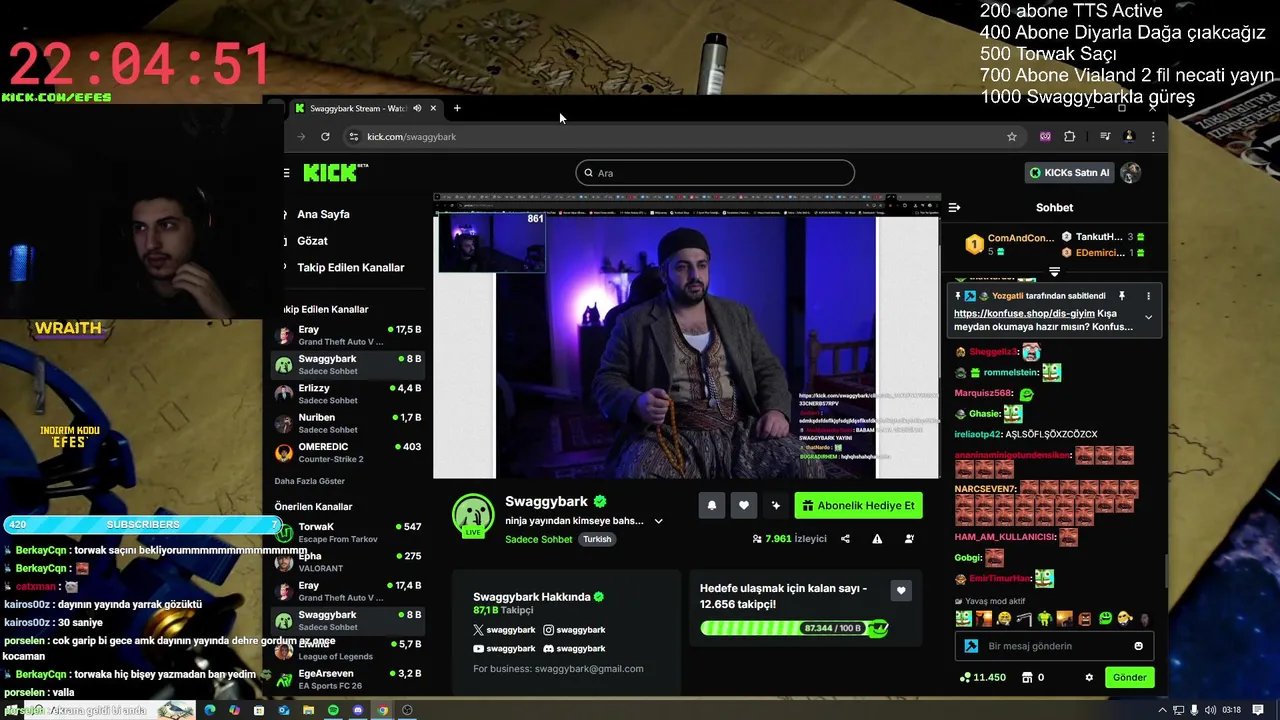Open the Chrome three-dot menu
The width and height of the screenshot is (1280, 720).
click(1153, 136)
